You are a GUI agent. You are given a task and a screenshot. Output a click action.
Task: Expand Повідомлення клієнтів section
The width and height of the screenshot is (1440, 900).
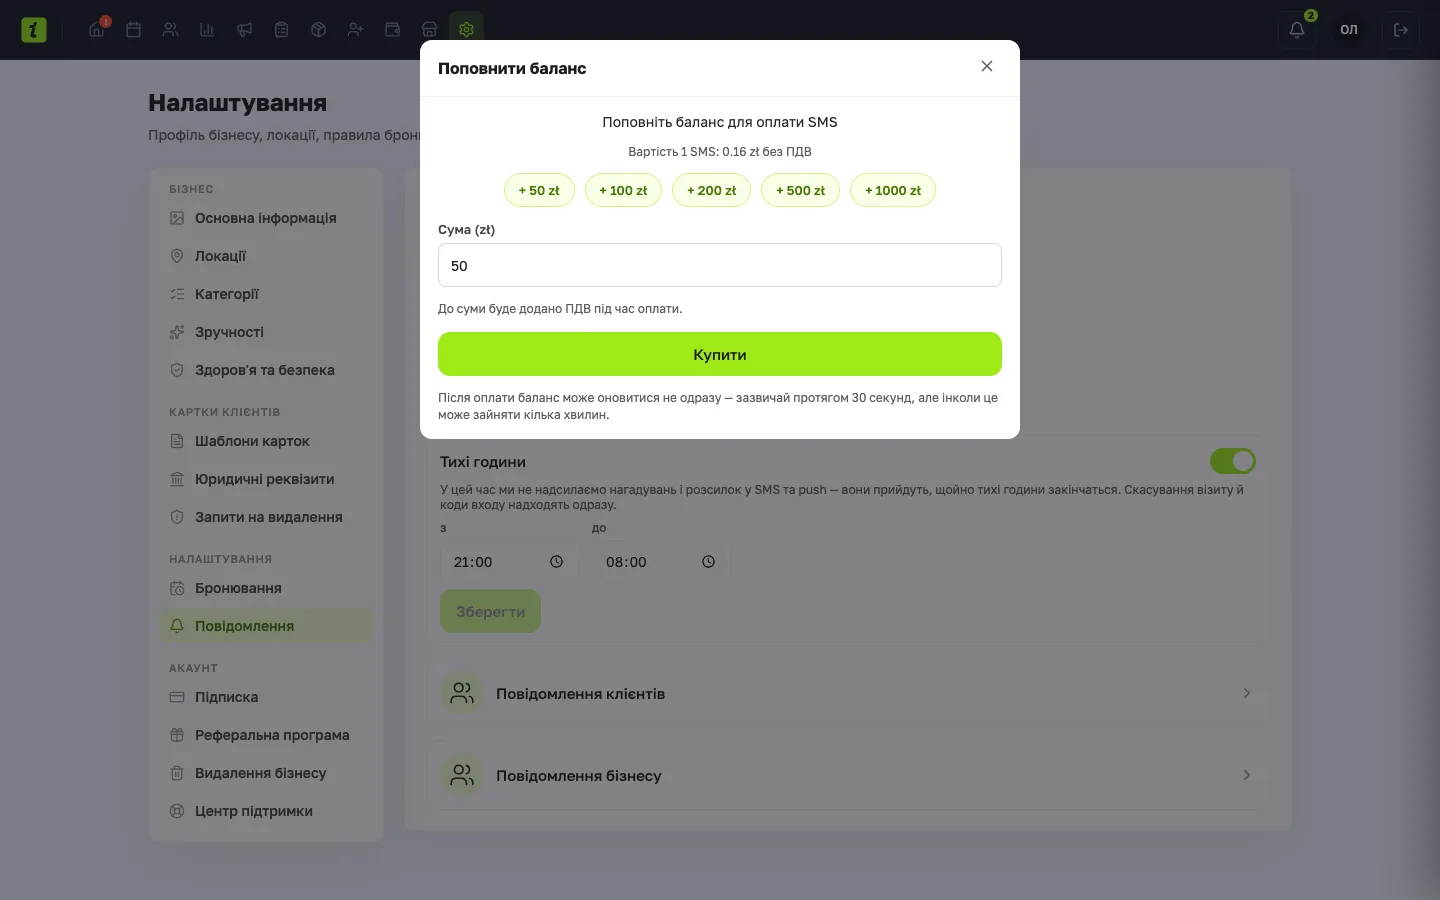848,693
